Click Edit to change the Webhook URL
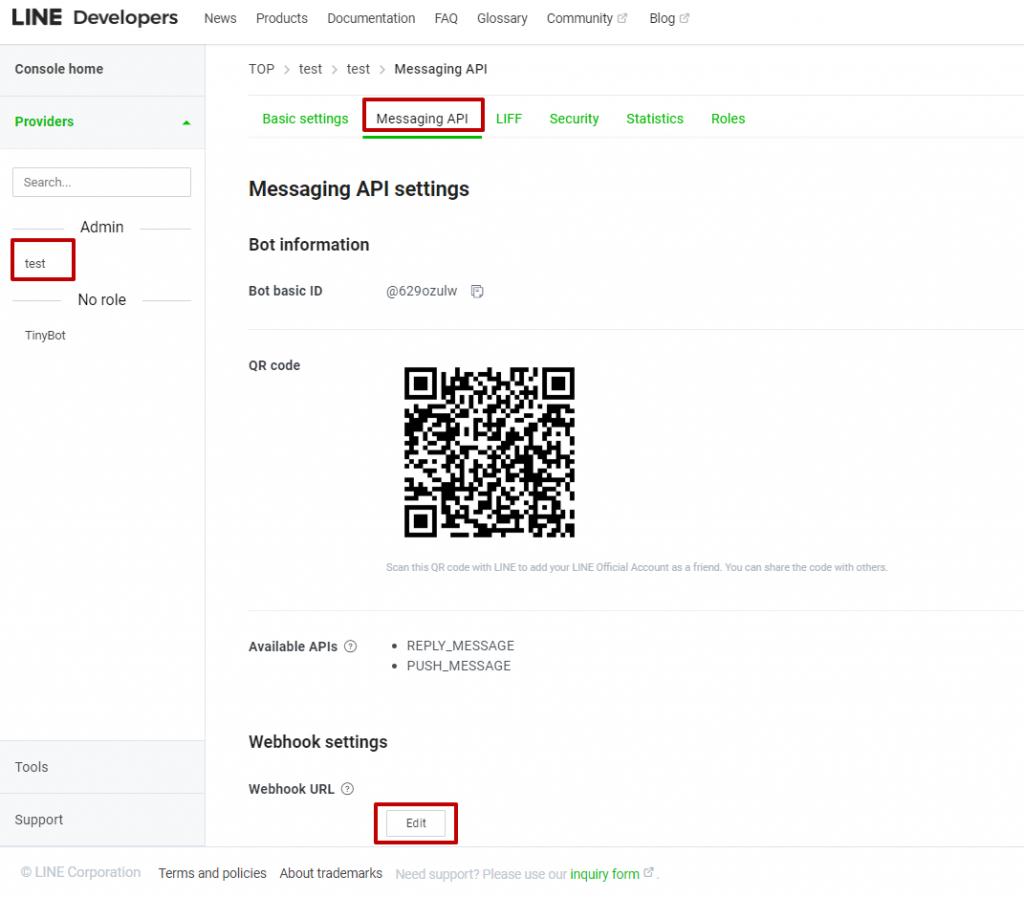The height and width of the screenshot is (898, 1024). tap(415, 822)
